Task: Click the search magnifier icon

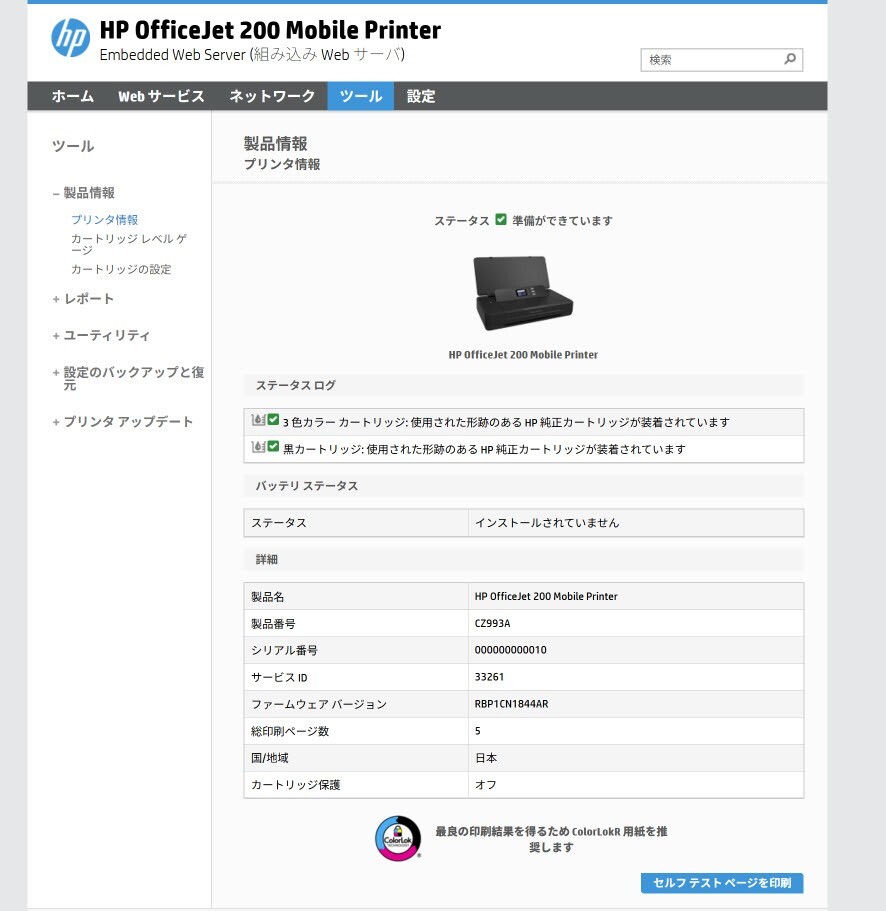Action: tap(790, 59)
